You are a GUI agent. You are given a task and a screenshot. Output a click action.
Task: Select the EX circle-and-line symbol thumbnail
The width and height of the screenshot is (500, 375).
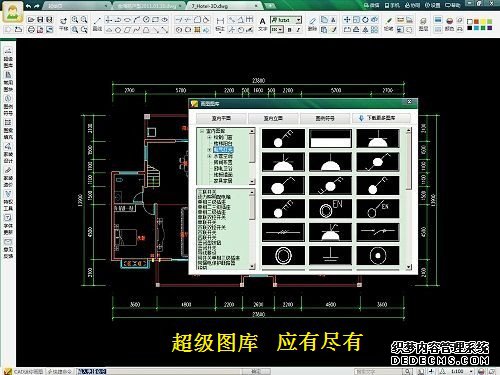click(378, 209)
